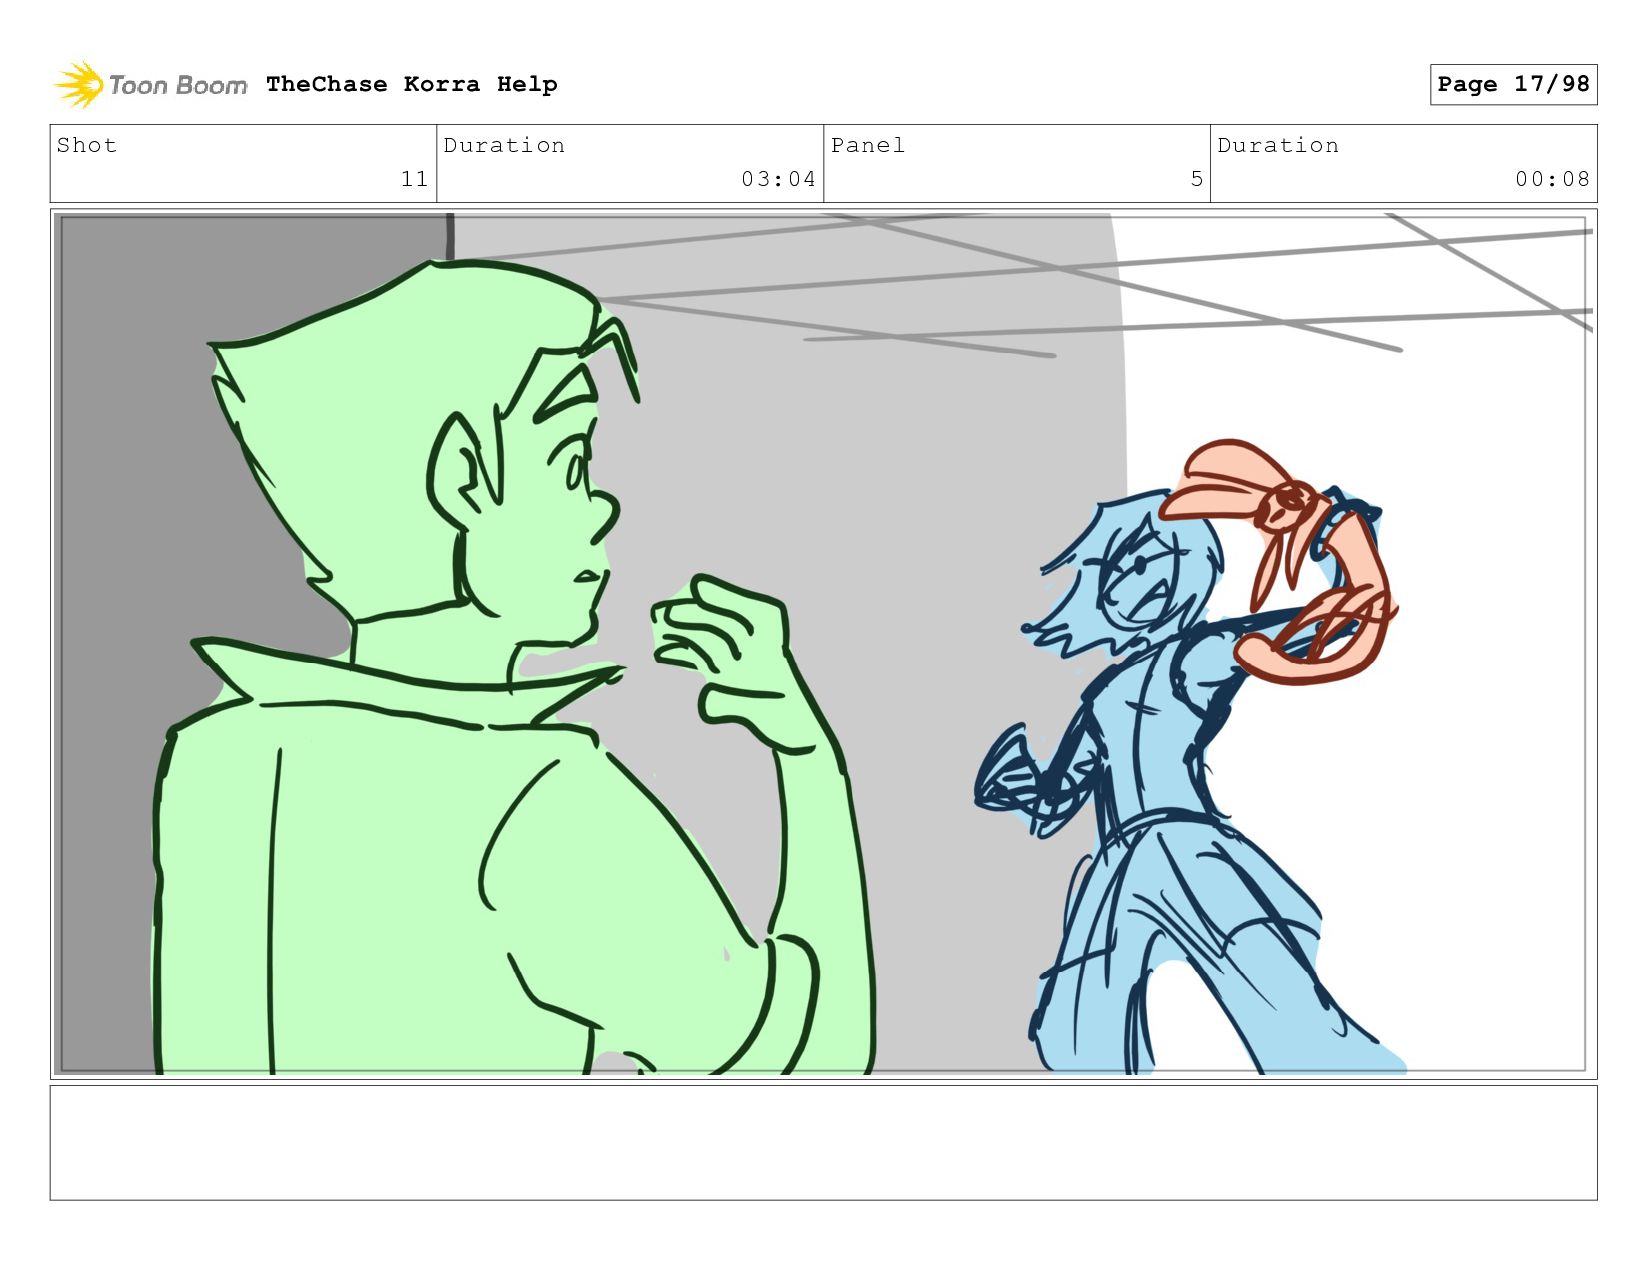
Task: Click the 'Panel' label
Action: [868, 145]
